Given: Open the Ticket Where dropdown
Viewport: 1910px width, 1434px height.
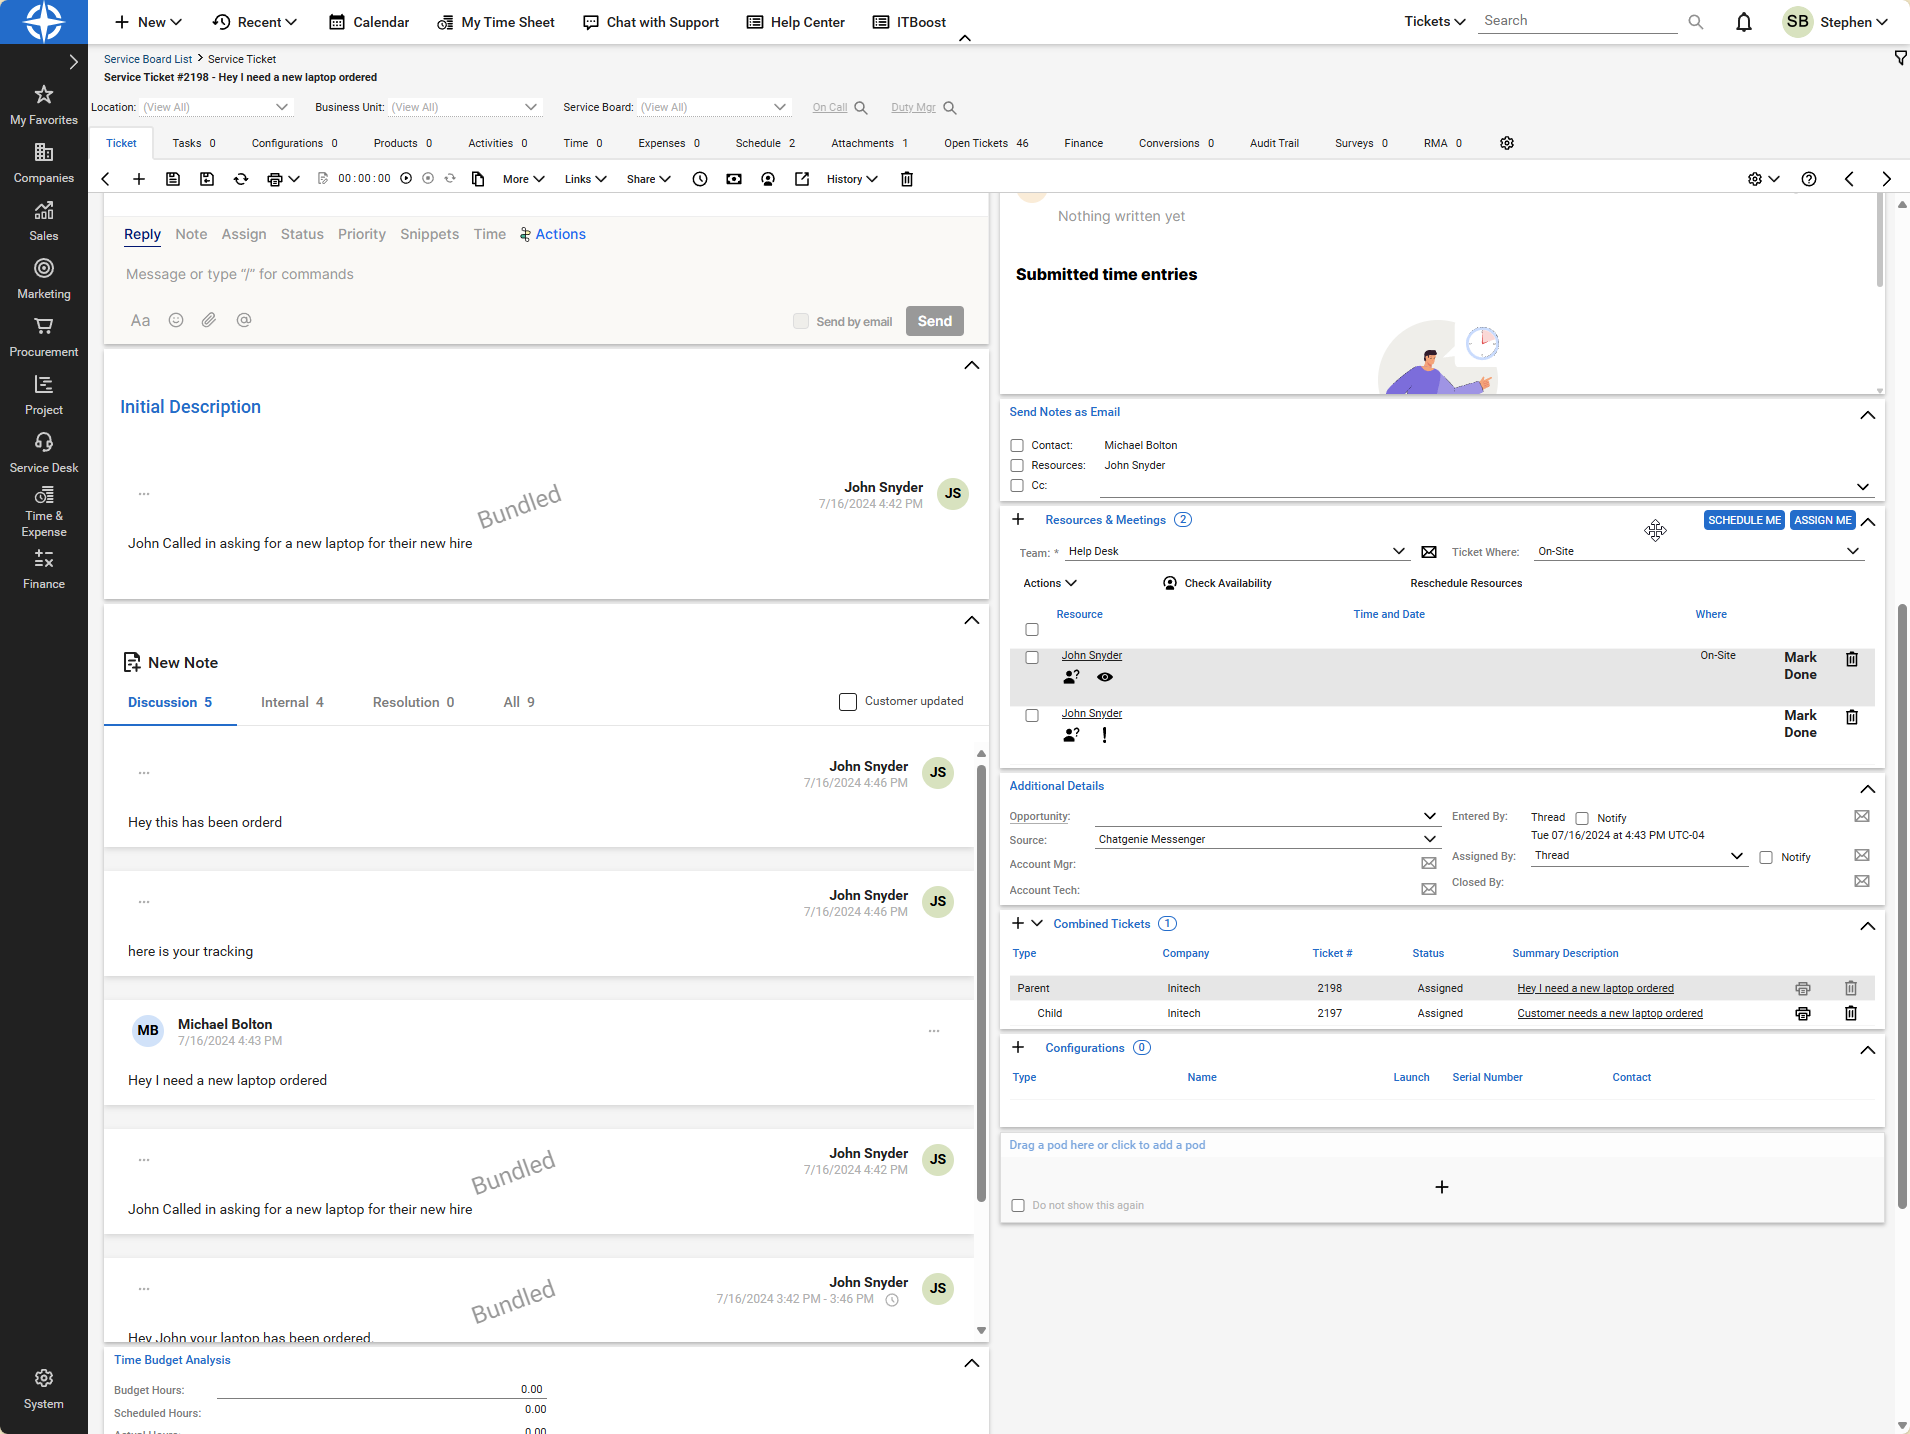Looking at the screenshot, I should tap(1699, 551).
